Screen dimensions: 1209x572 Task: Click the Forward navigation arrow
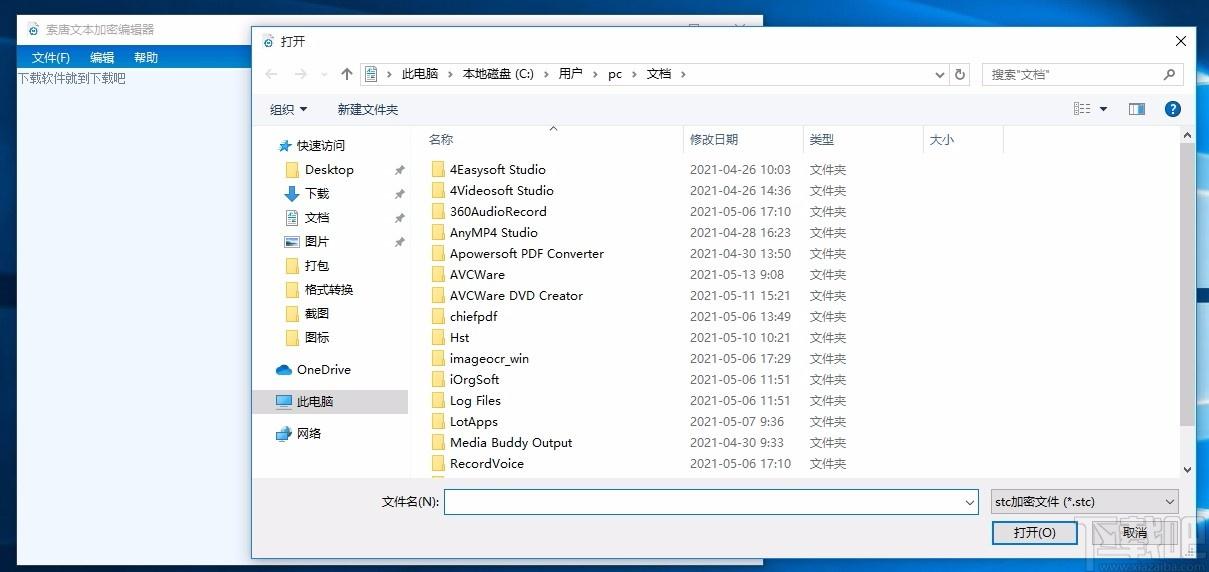click(x=300, y=74)
